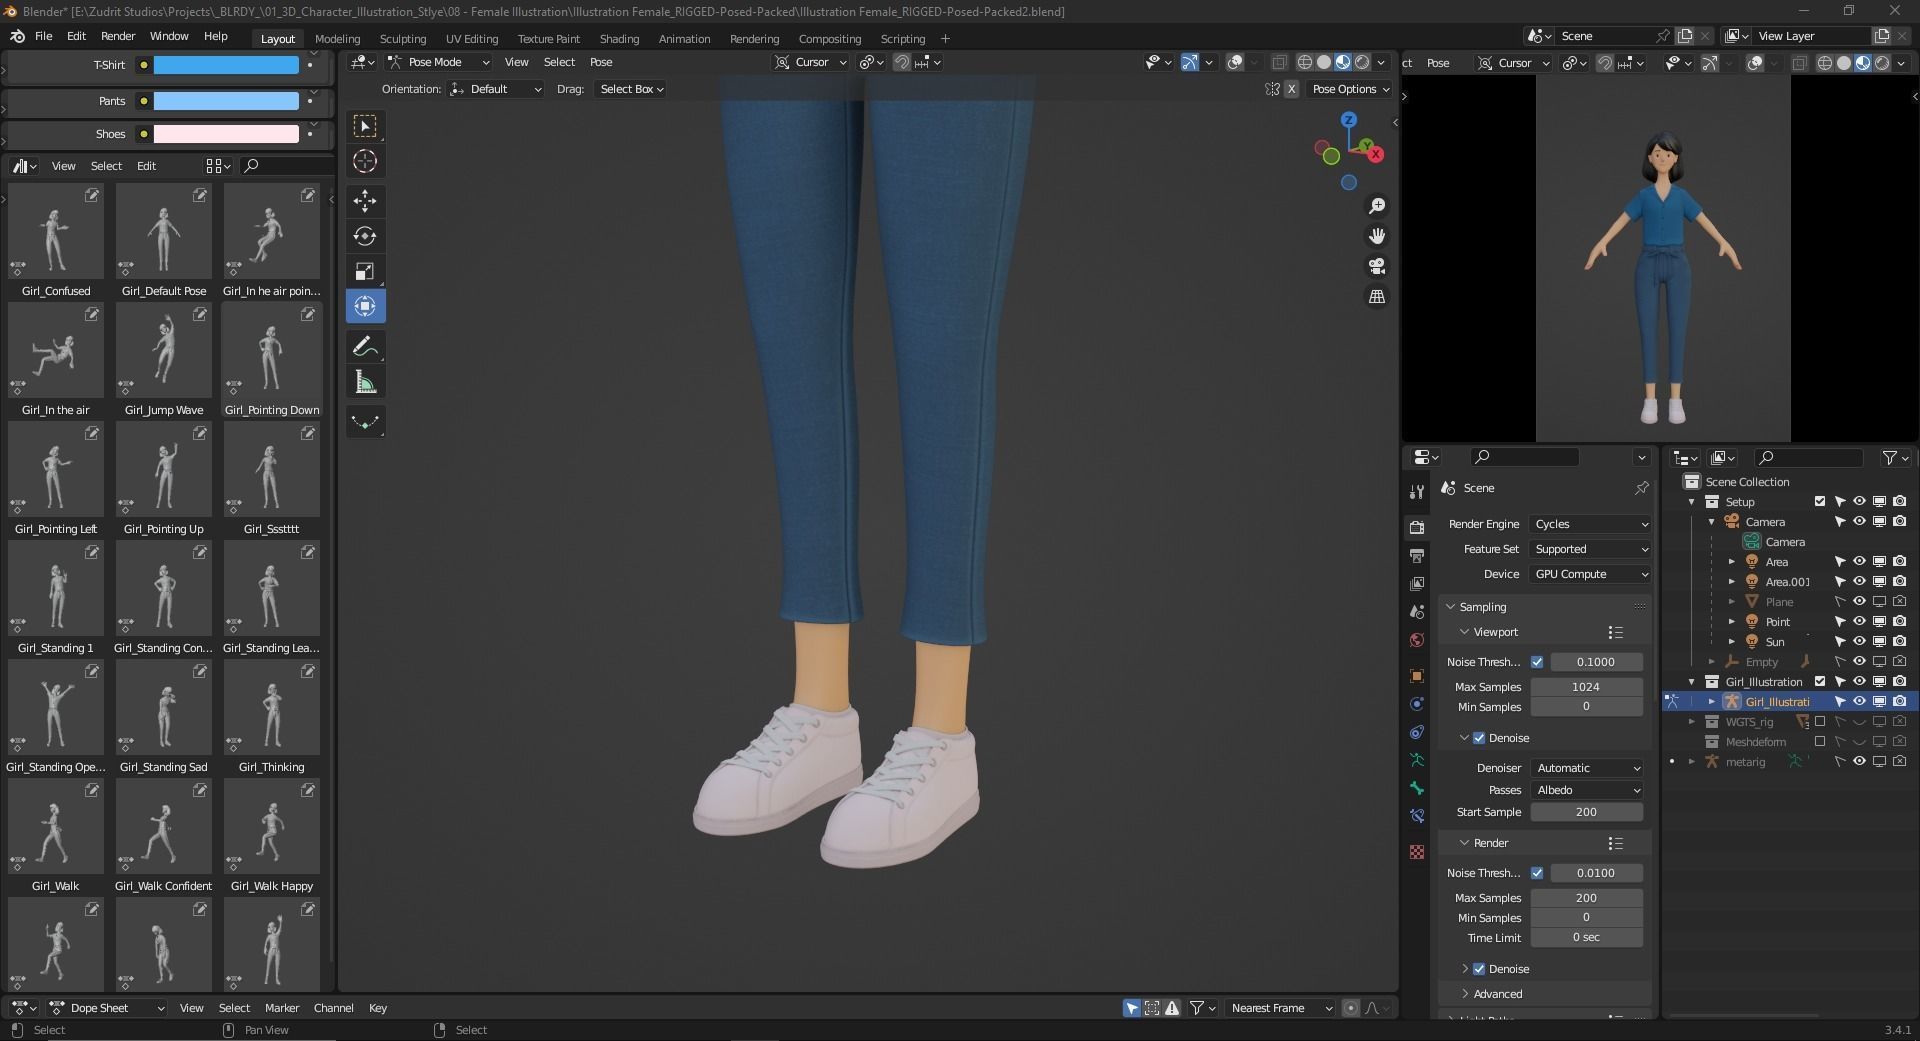Select the Breakdowner pose tool

(365, 422)
